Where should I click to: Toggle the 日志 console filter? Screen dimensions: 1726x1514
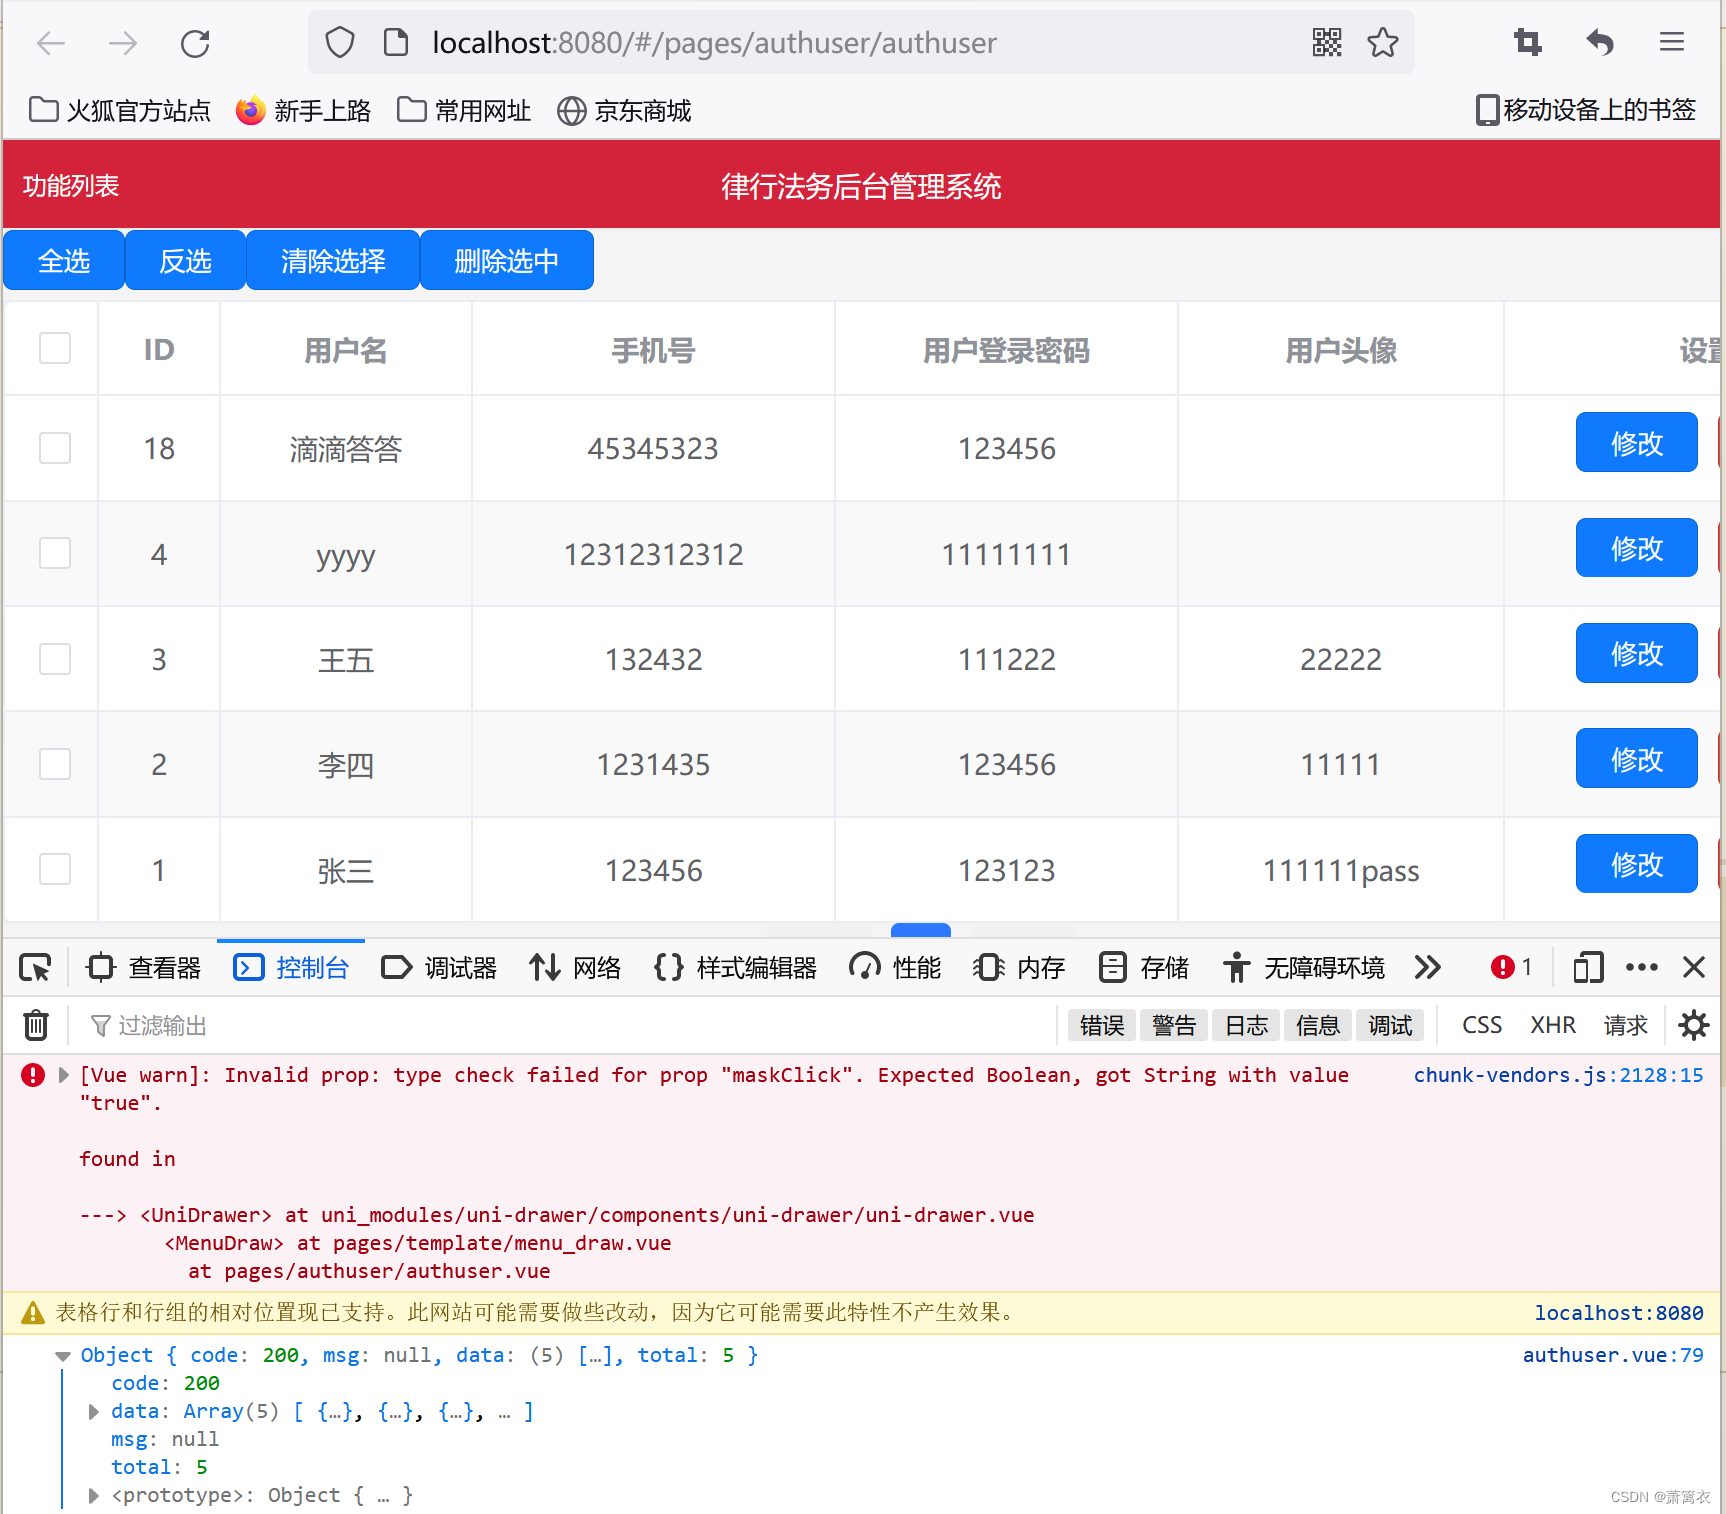tap(1246, 1025)
